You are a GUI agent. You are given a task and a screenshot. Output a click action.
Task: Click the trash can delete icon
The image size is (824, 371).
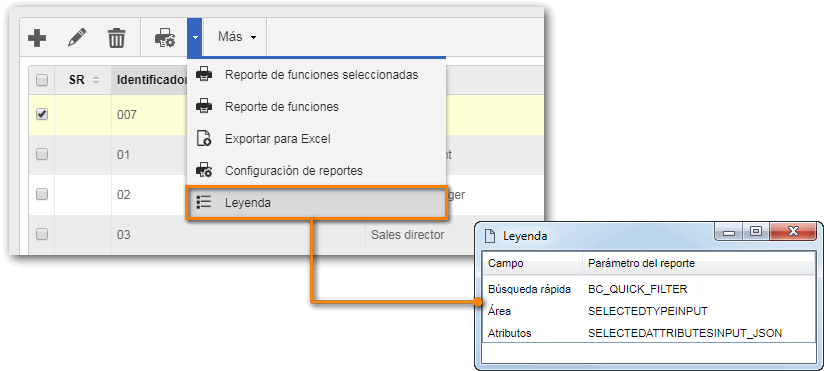(116, 38)
